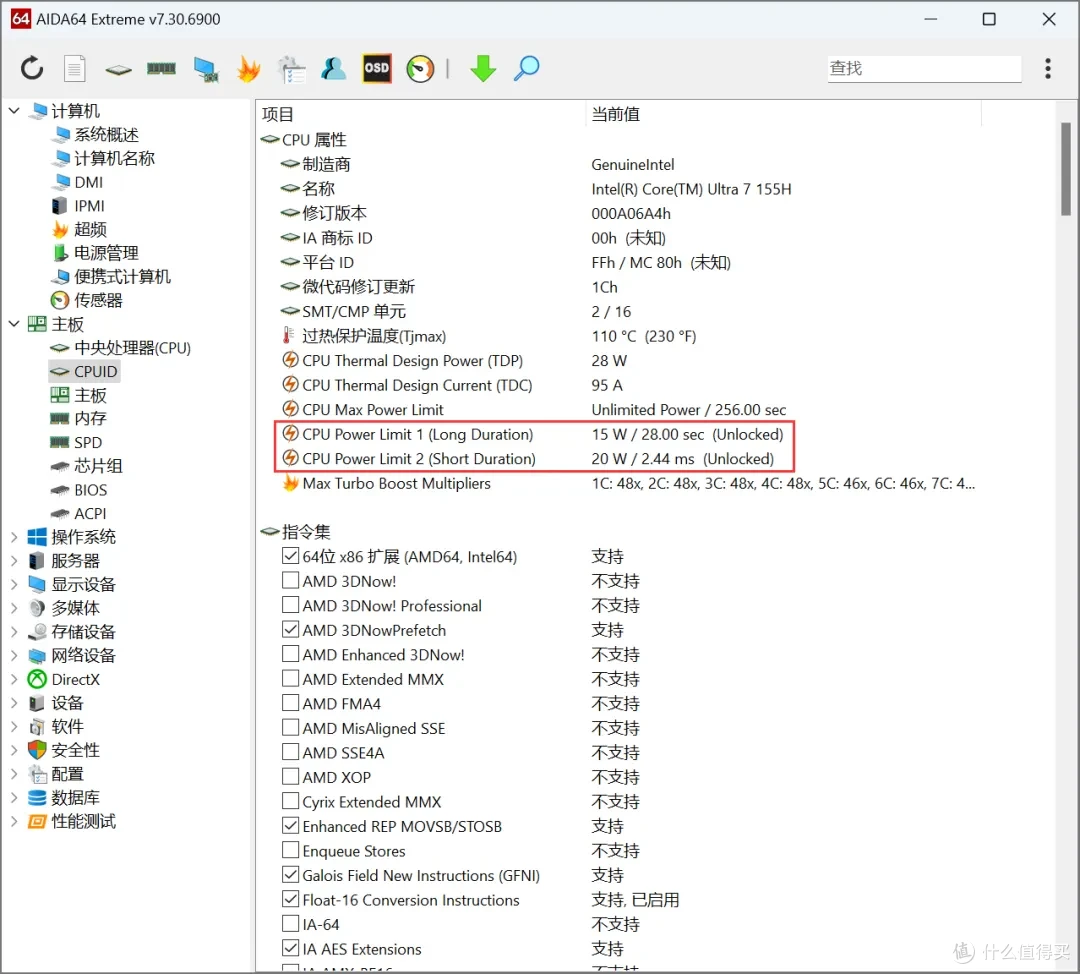This screenshot has width=1080, height=974.
Task: Select CPUID tree item
Action: coord(84,371)
